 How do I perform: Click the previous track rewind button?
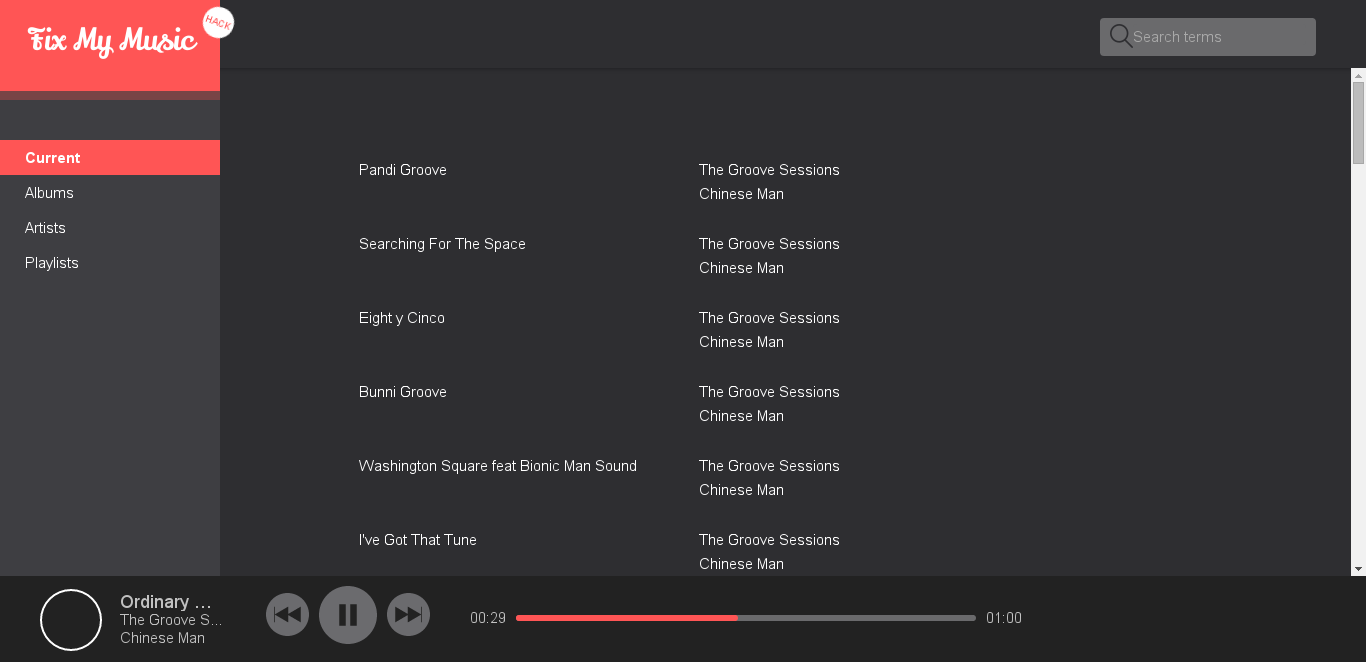click(x=288, y=614)
